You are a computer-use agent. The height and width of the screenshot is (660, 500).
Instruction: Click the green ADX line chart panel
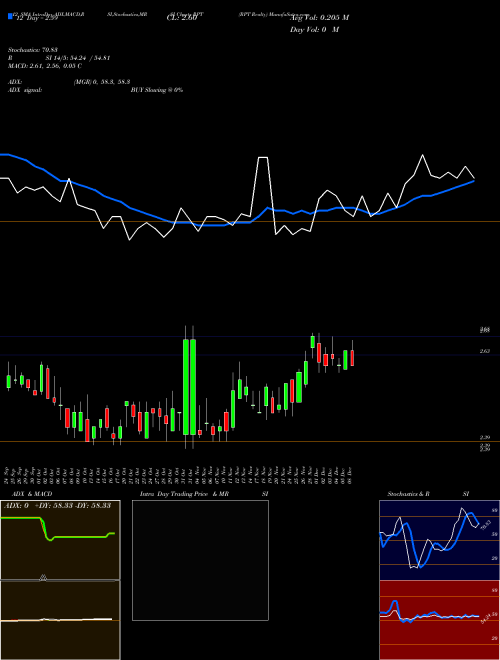[60, 540]
